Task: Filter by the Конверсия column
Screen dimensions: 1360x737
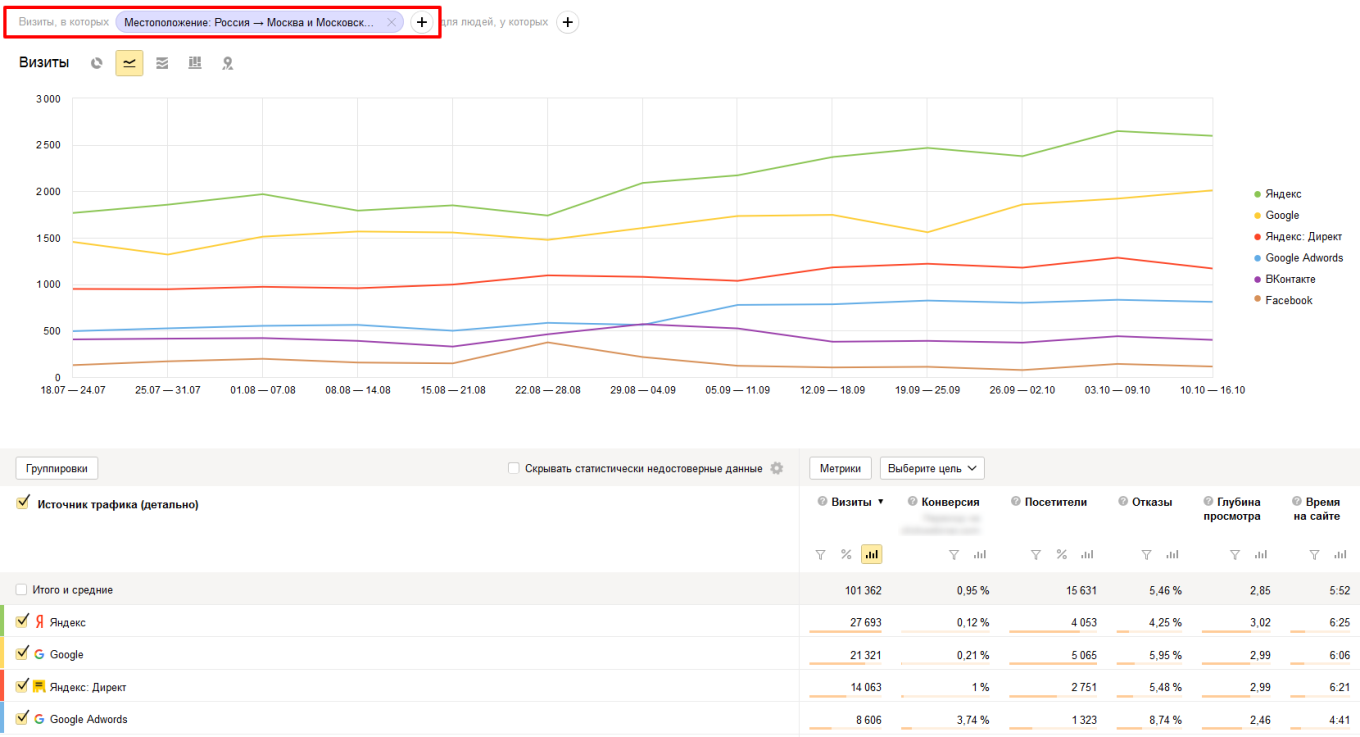Action: pyautogui.click(x=954, y=554)
